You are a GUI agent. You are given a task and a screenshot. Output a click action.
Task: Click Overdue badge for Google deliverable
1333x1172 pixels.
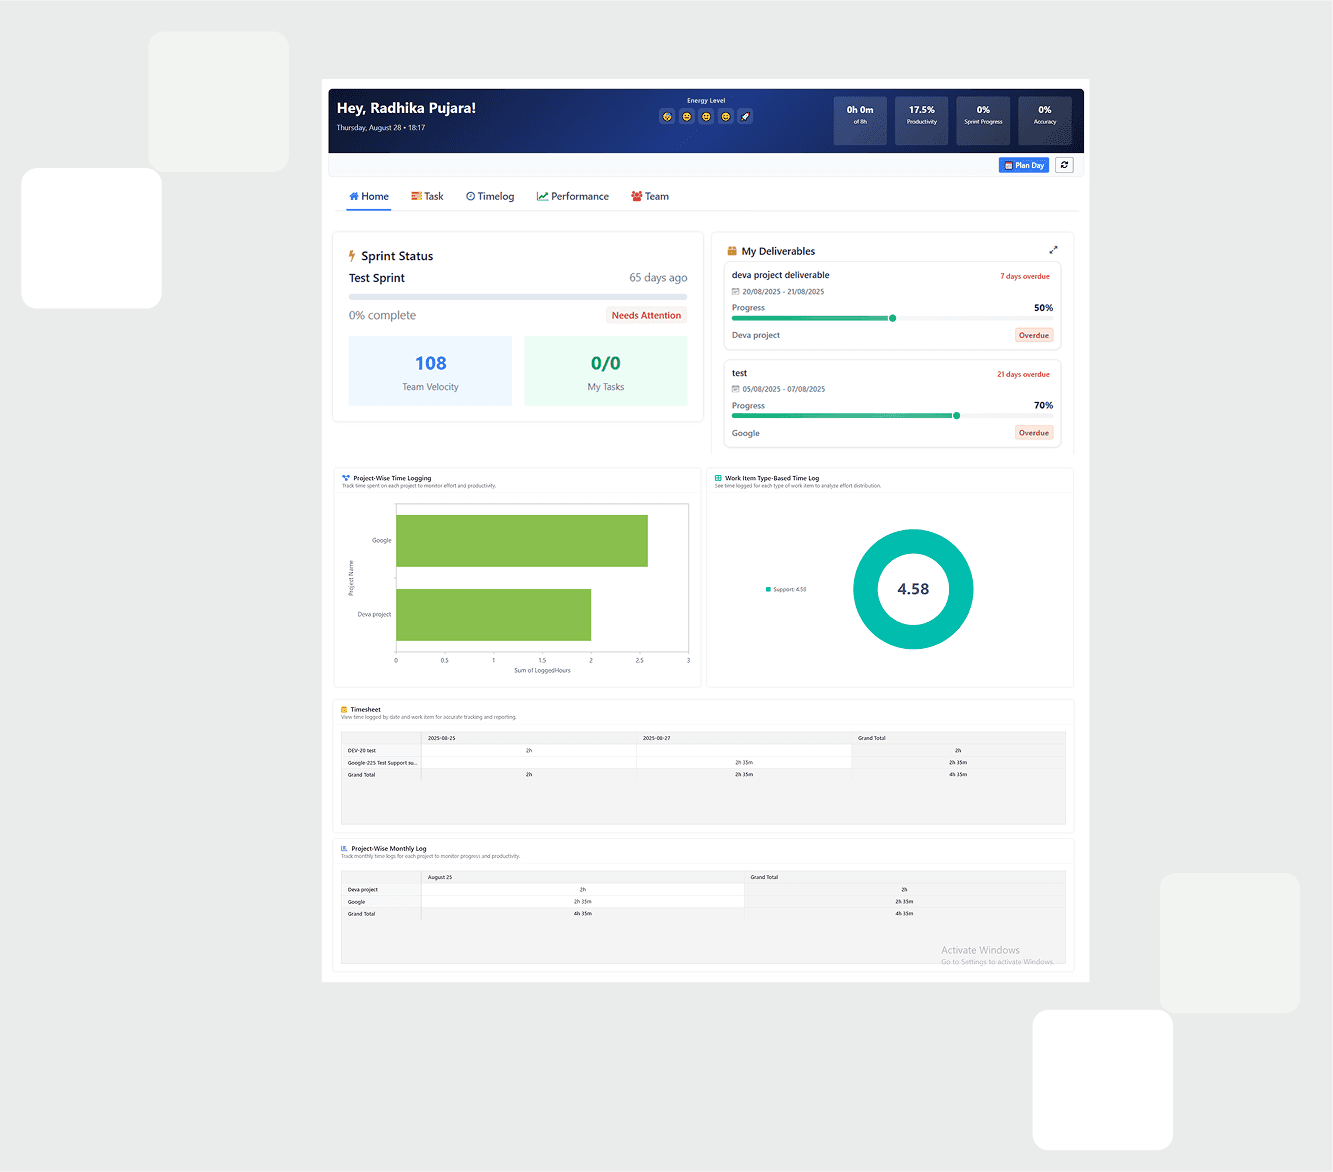pyautogui.click(x=1034, y=433)
